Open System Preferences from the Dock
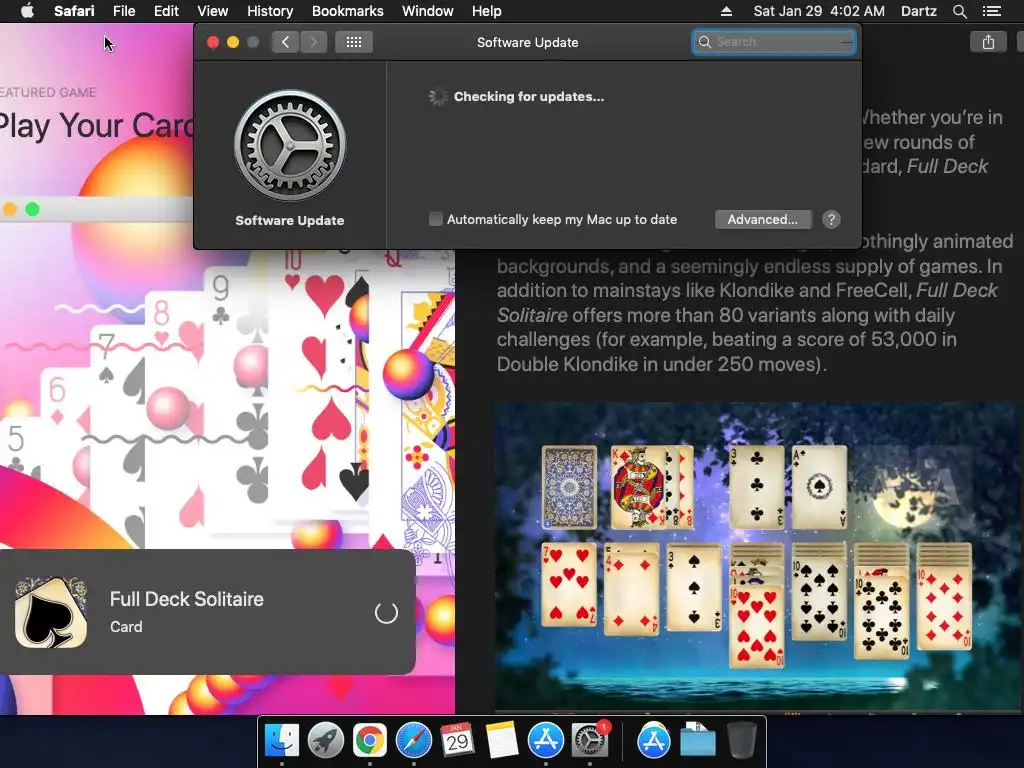Viewport: 1024px width, 768px height. click(590, 741)
